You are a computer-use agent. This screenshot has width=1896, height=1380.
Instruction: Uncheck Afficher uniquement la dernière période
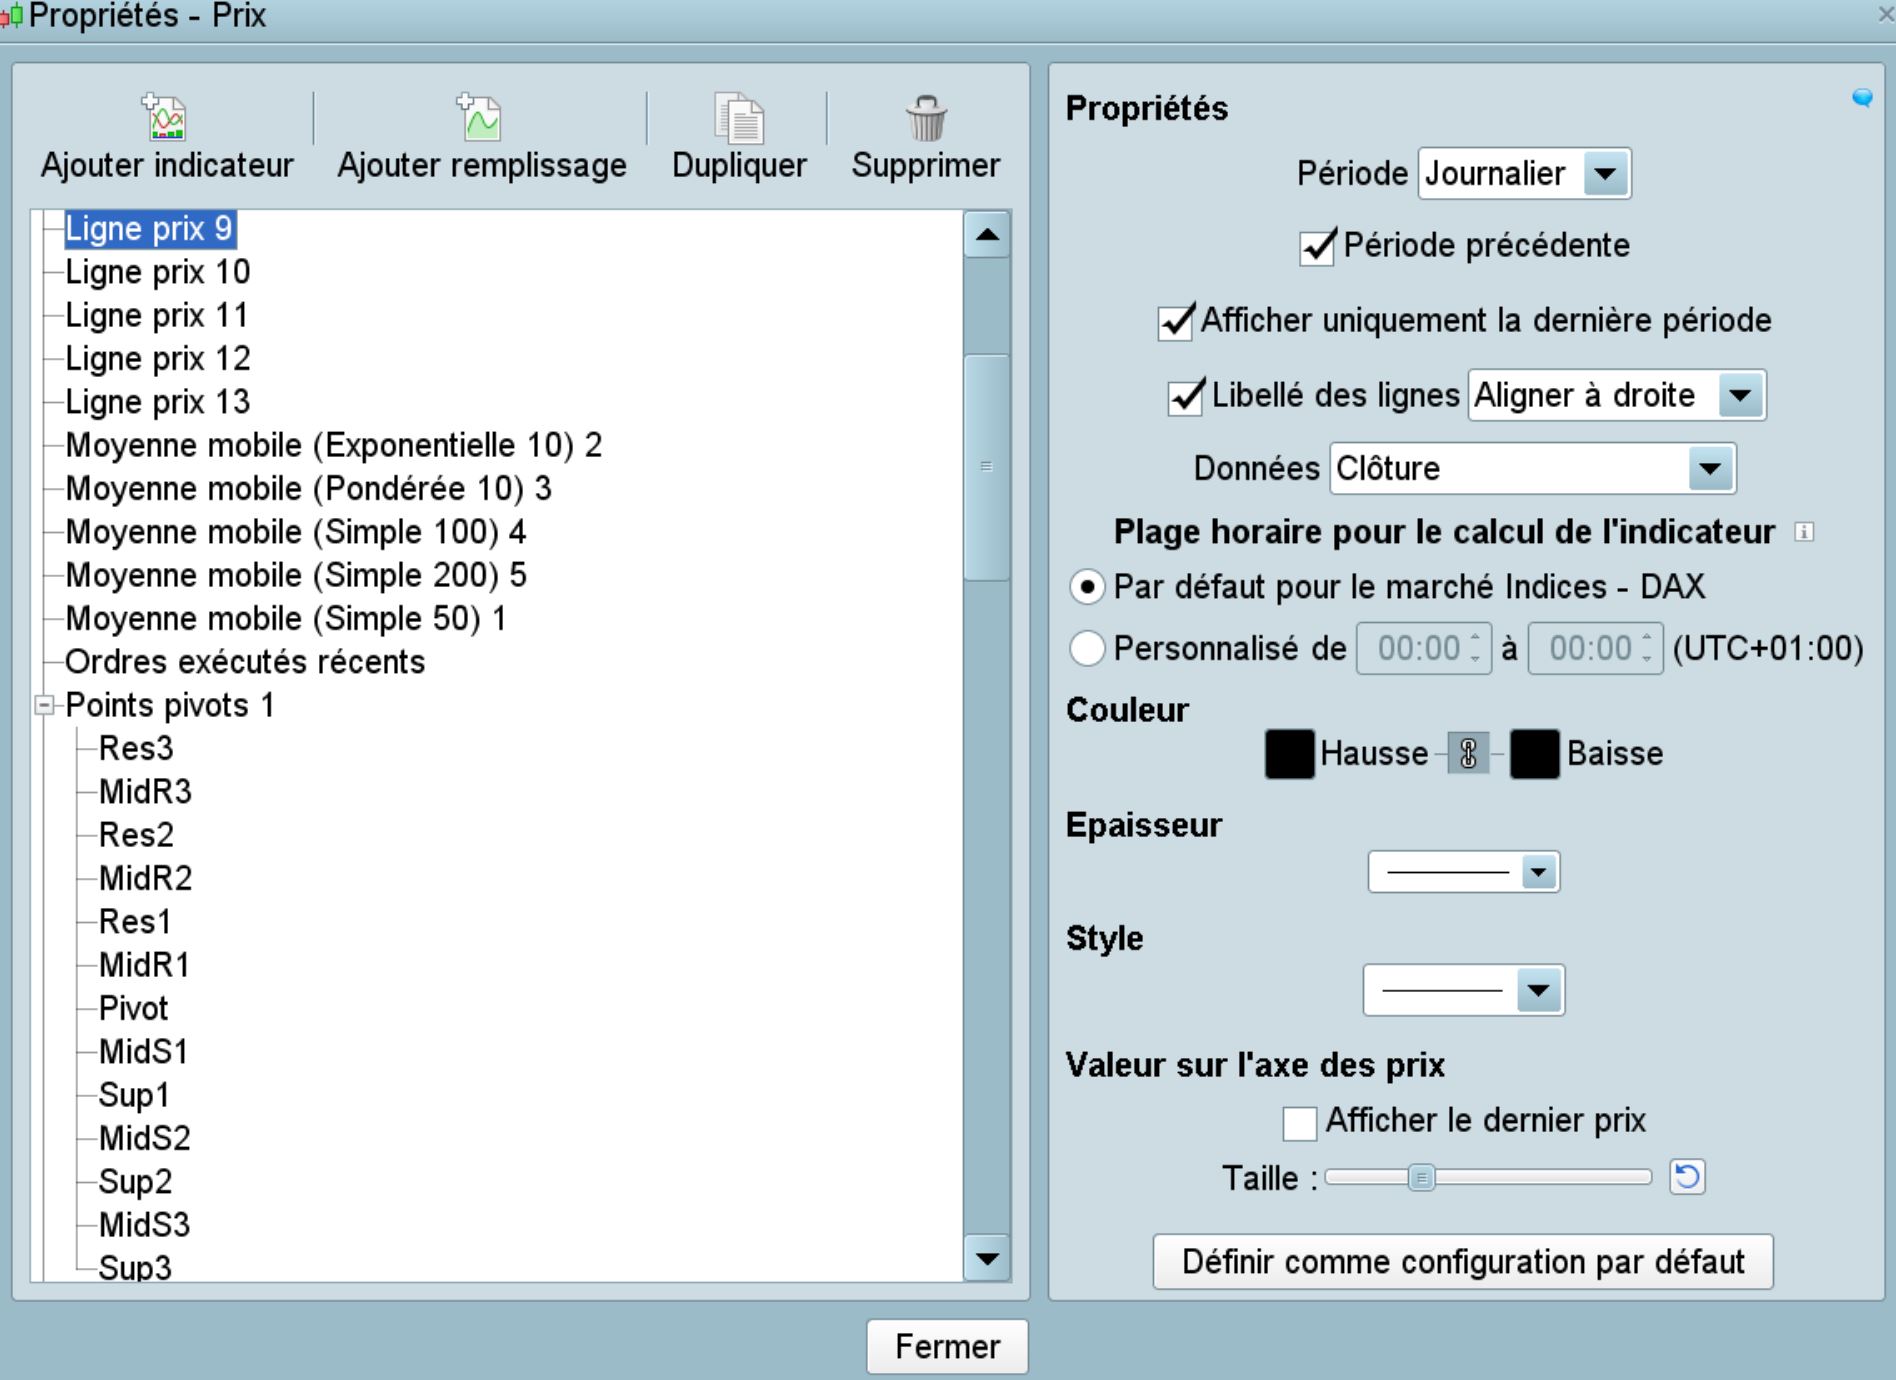pyautogui.click(x=1175, y=322)
